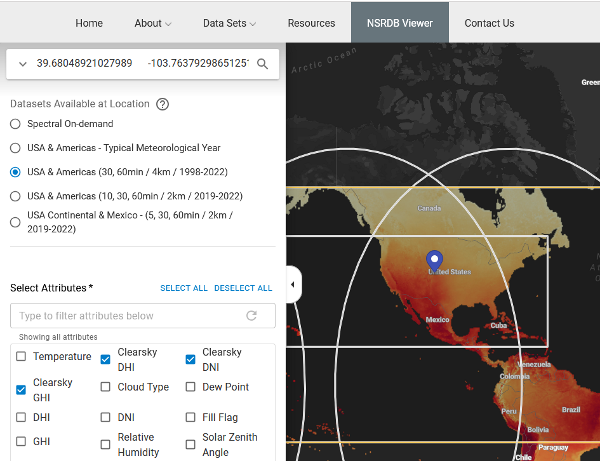The image size is (600, 461).
Task: Collapse the side panel with arrow handle
Action: coord(293,284)
